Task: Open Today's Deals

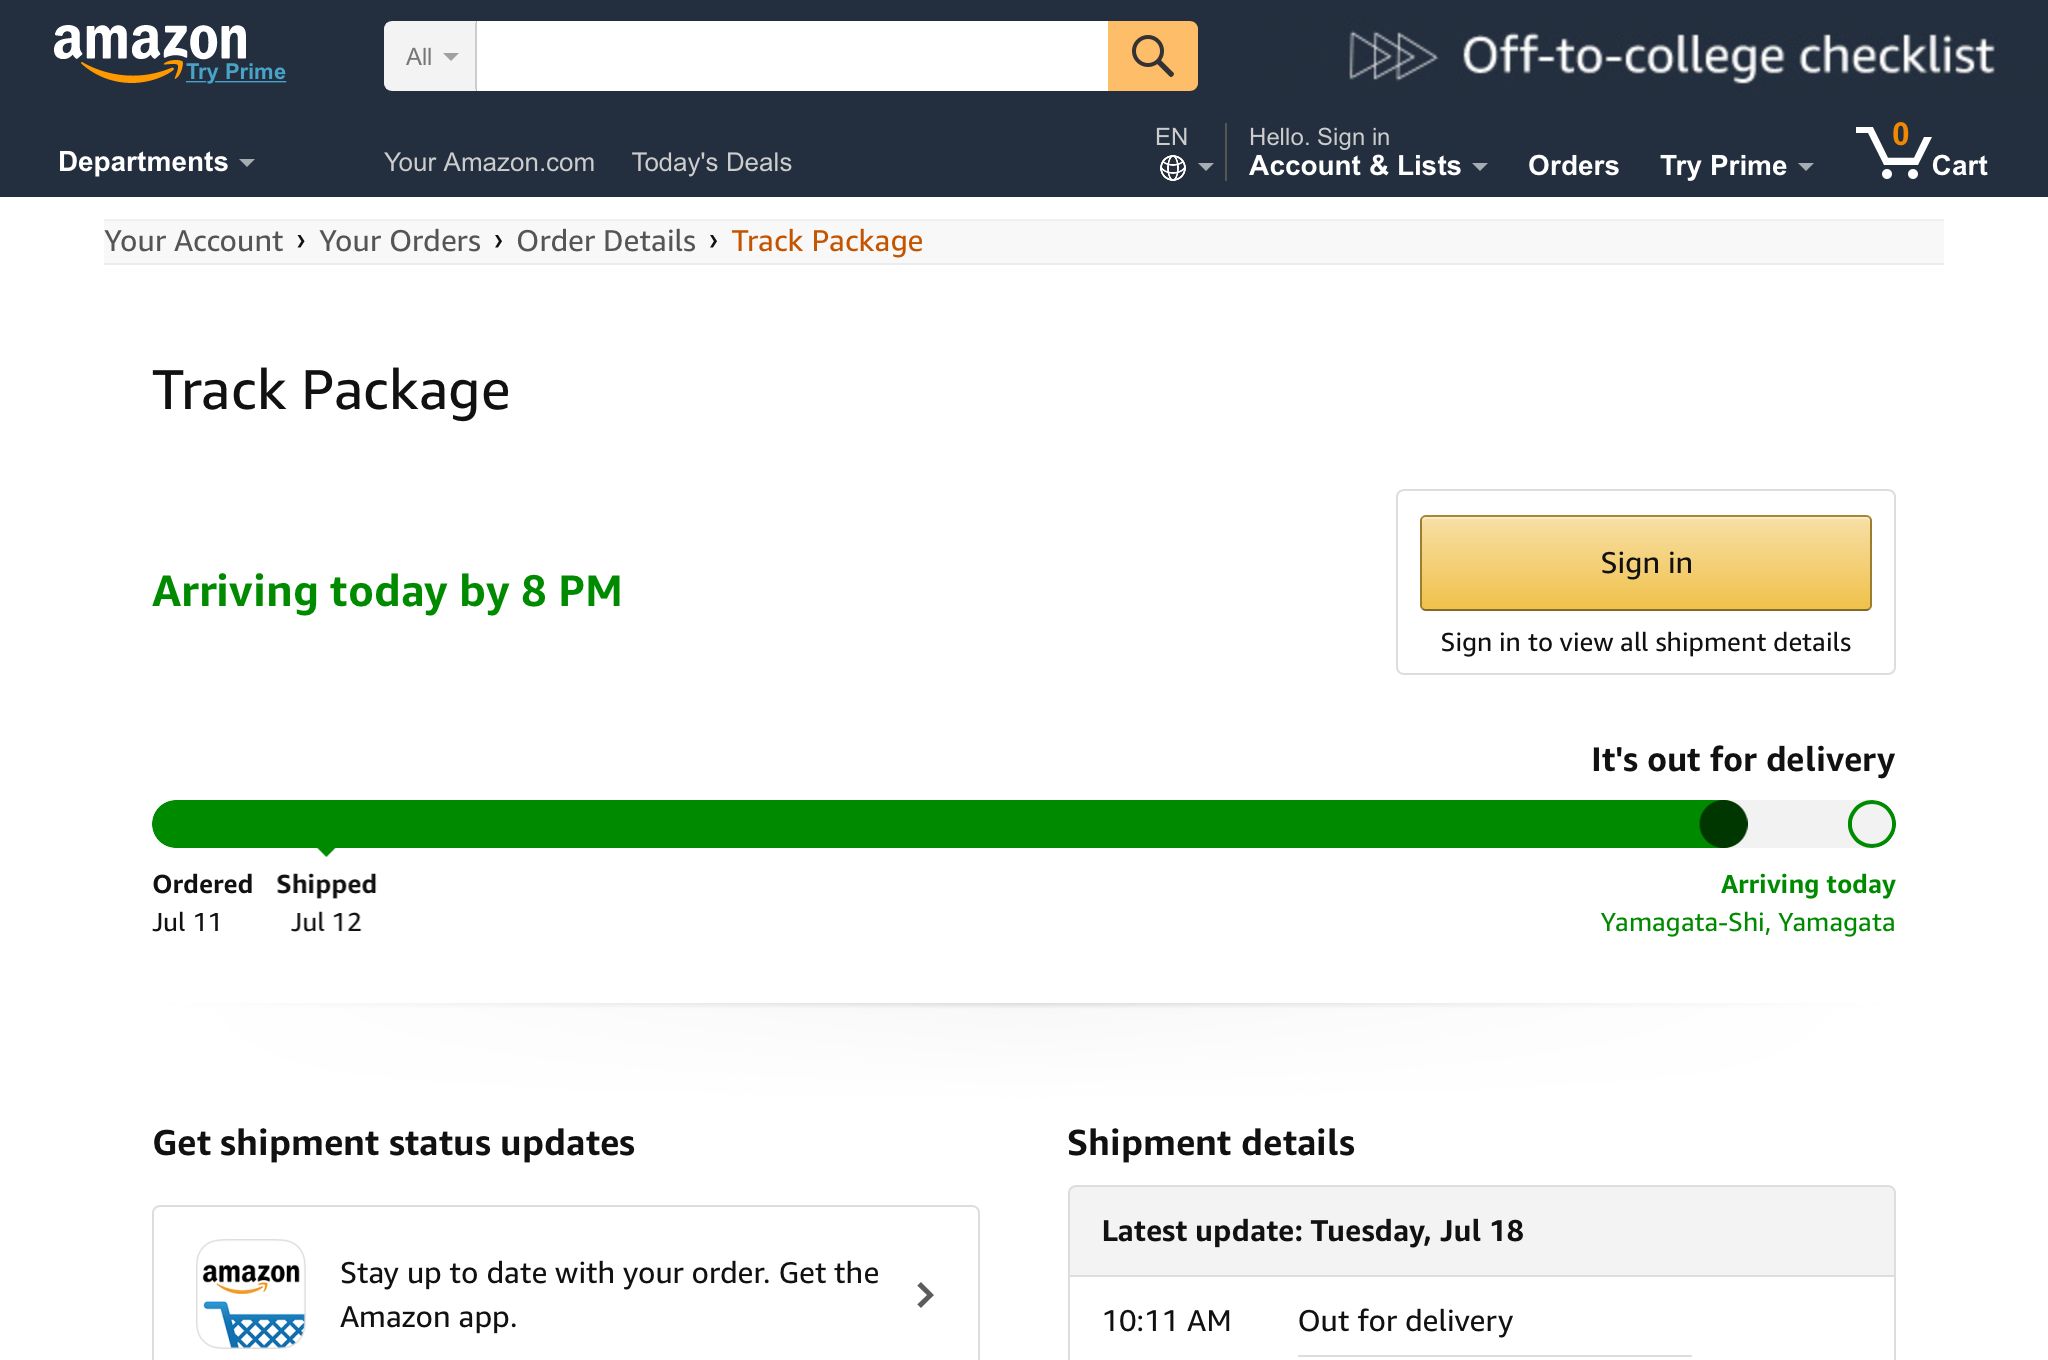Action: tap(711, 162)
